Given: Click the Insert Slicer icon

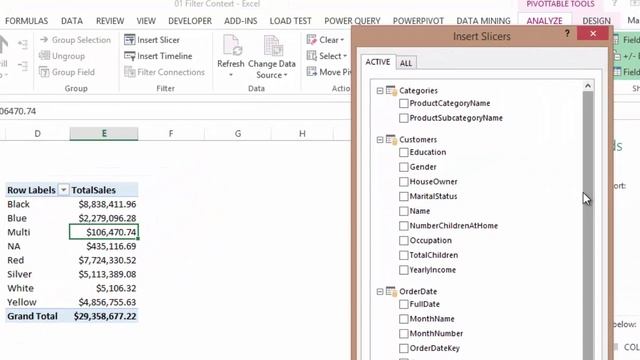Looking at the screenshot, I should pos(129,40).
